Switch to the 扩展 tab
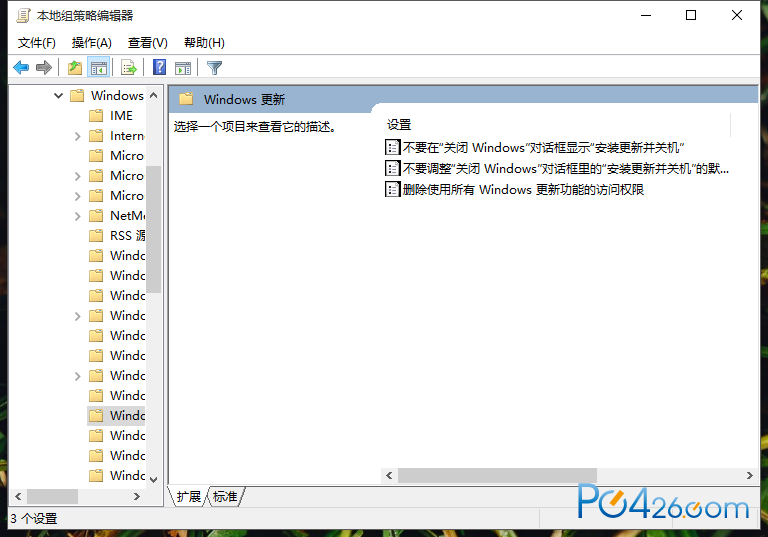 189,496
